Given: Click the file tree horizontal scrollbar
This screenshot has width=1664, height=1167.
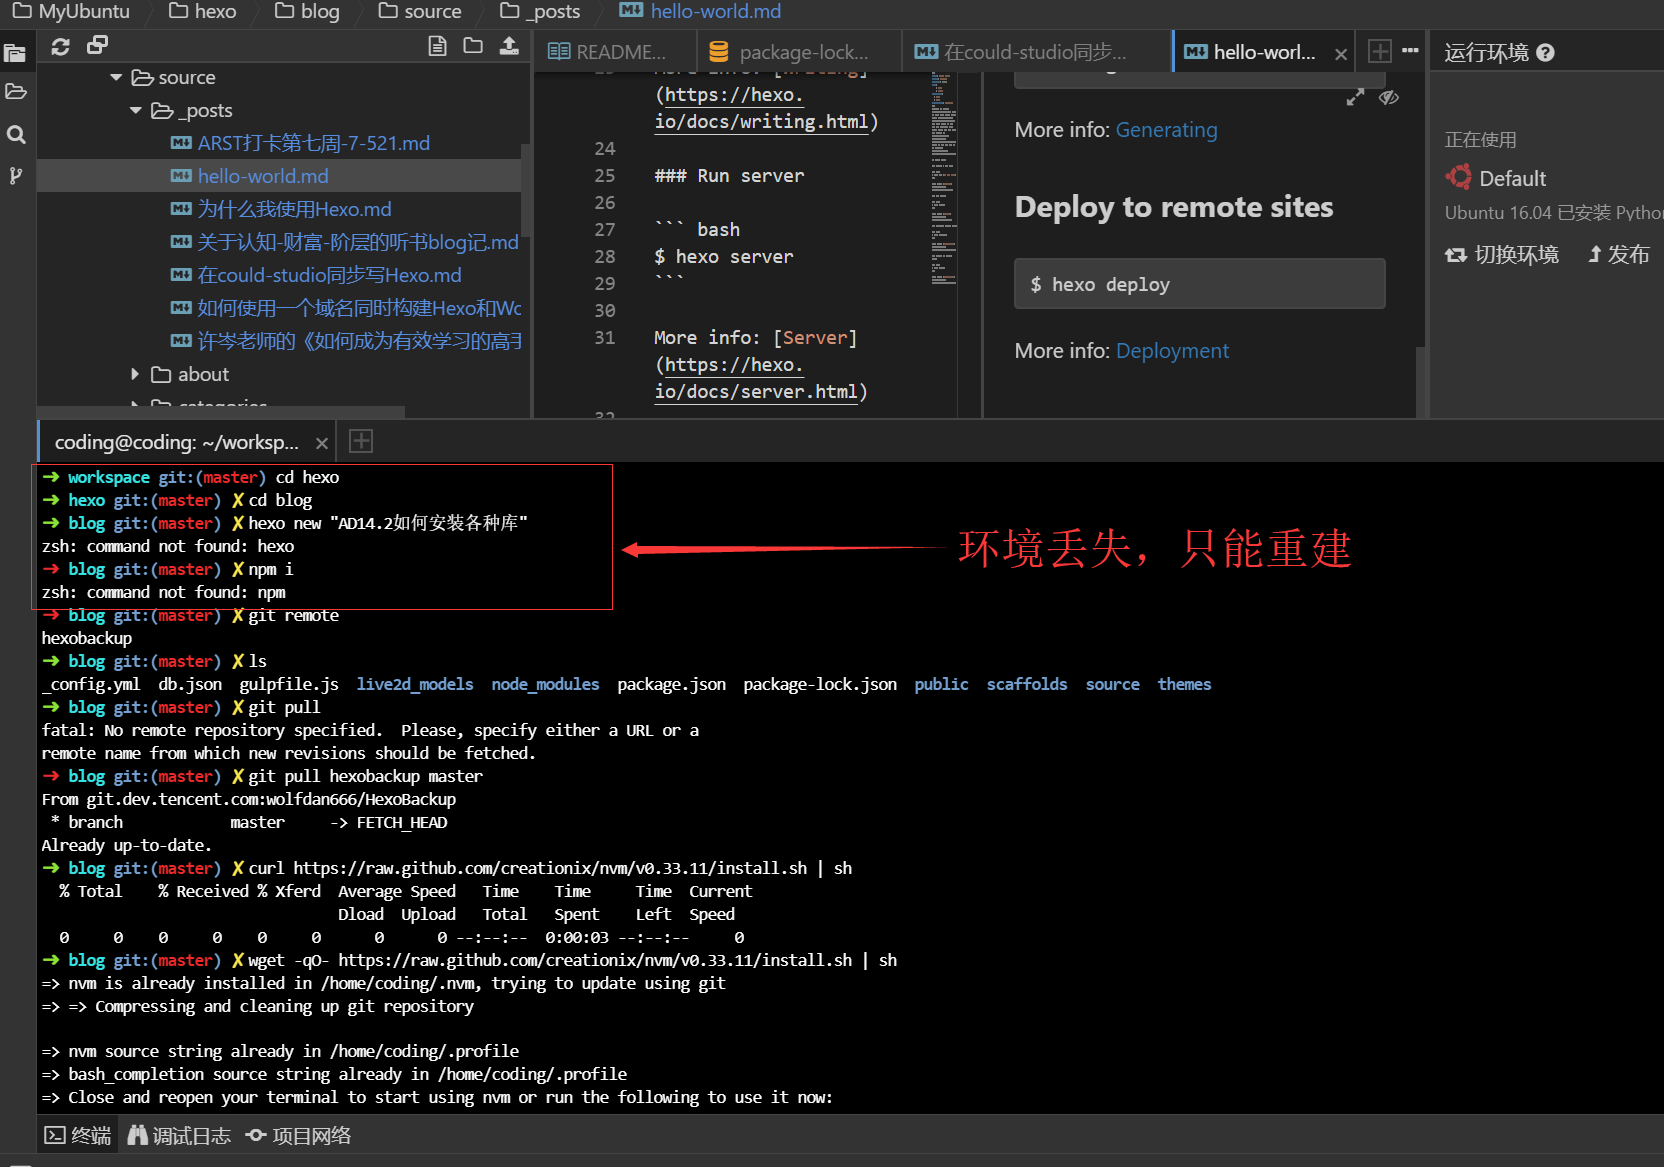Looking at the screenshot, I should coord(221,412).
